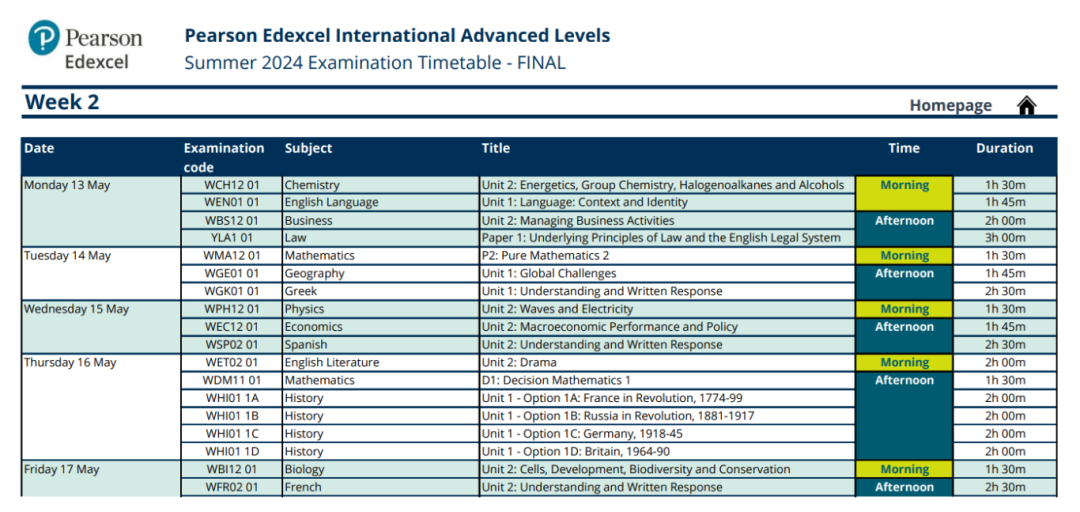Click title 'Unit 1 - Option 1A: France in Revolution'
1080x512 pixels.
pyautogui.click(x=612, y=398)
